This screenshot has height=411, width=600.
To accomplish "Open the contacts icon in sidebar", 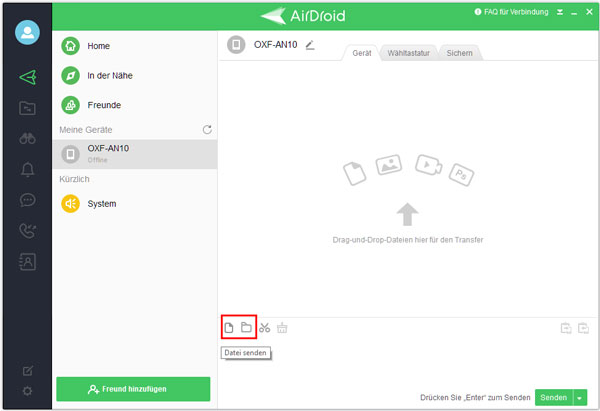I will point(27,262).
